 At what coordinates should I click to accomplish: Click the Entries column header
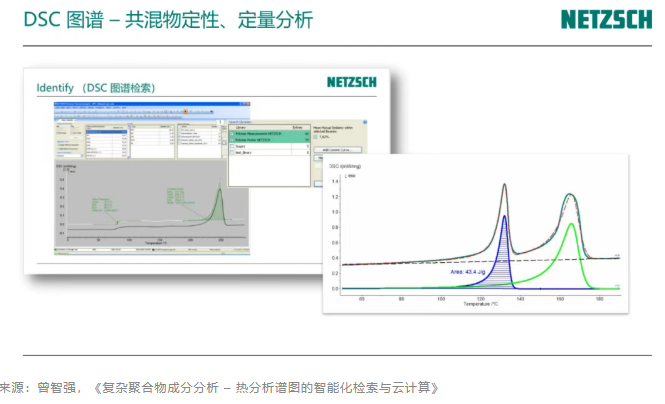297,126
